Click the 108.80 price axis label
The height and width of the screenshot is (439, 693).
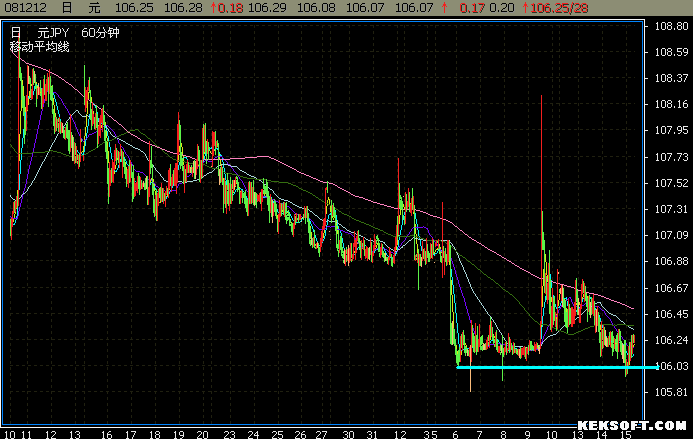[x=671, y=26]
